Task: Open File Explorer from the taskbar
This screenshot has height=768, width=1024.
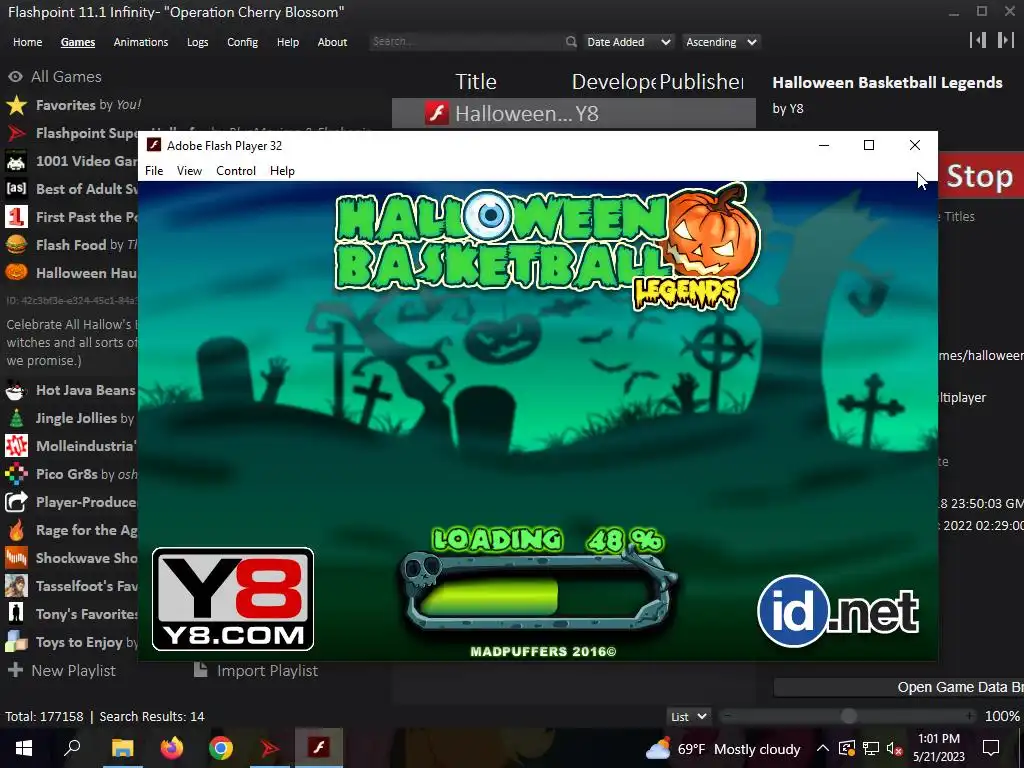Action: 122,748
